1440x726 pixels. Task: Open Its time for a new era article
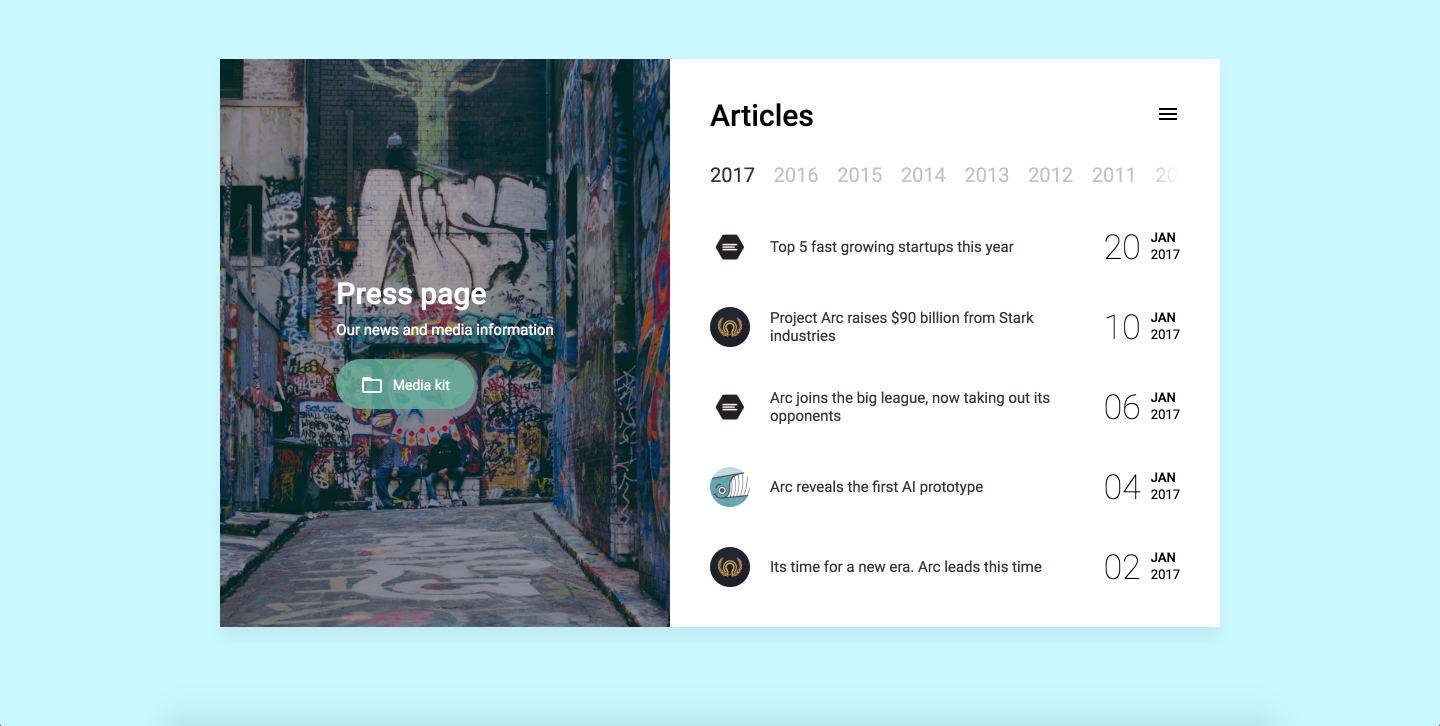[905, 567]
